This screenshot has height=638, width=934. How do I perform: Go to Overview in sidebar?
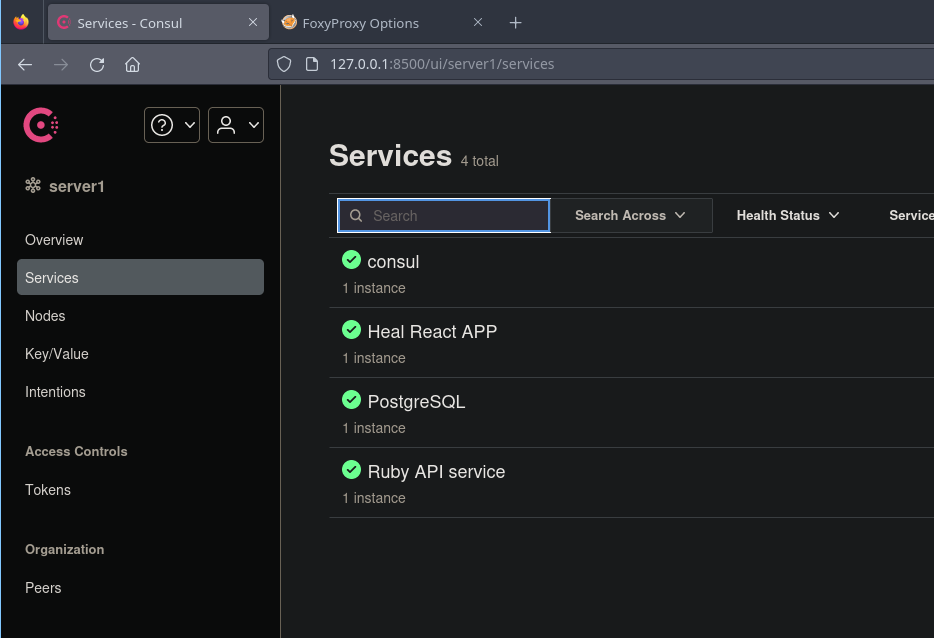[x=54, y=239]
